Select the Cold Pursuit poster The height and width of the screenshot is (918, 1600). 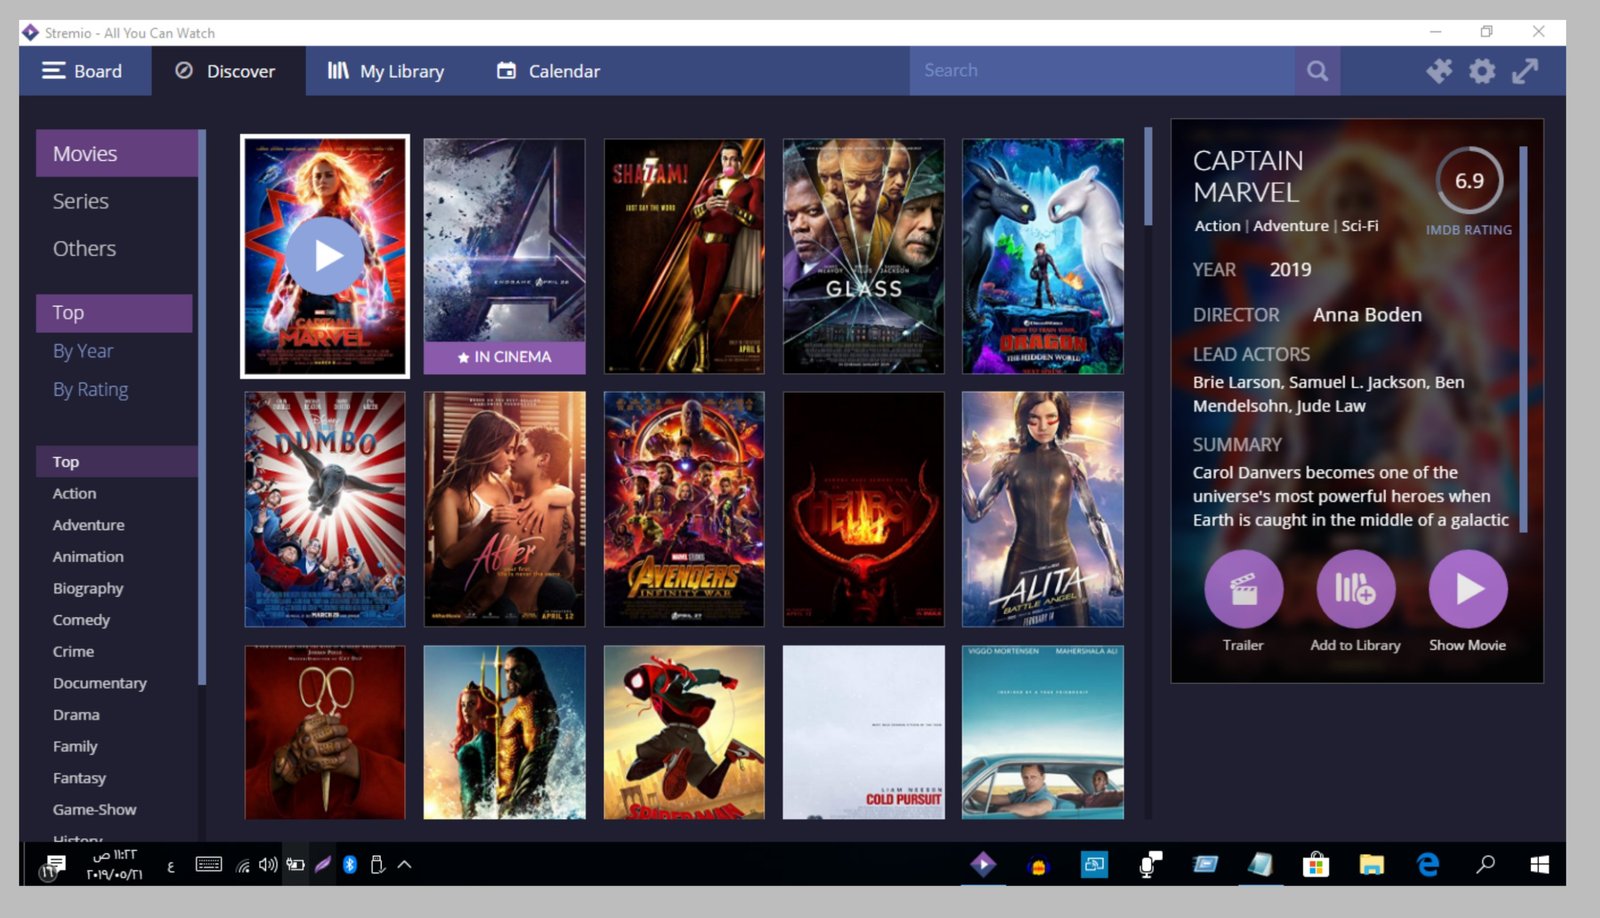point(863,732)
